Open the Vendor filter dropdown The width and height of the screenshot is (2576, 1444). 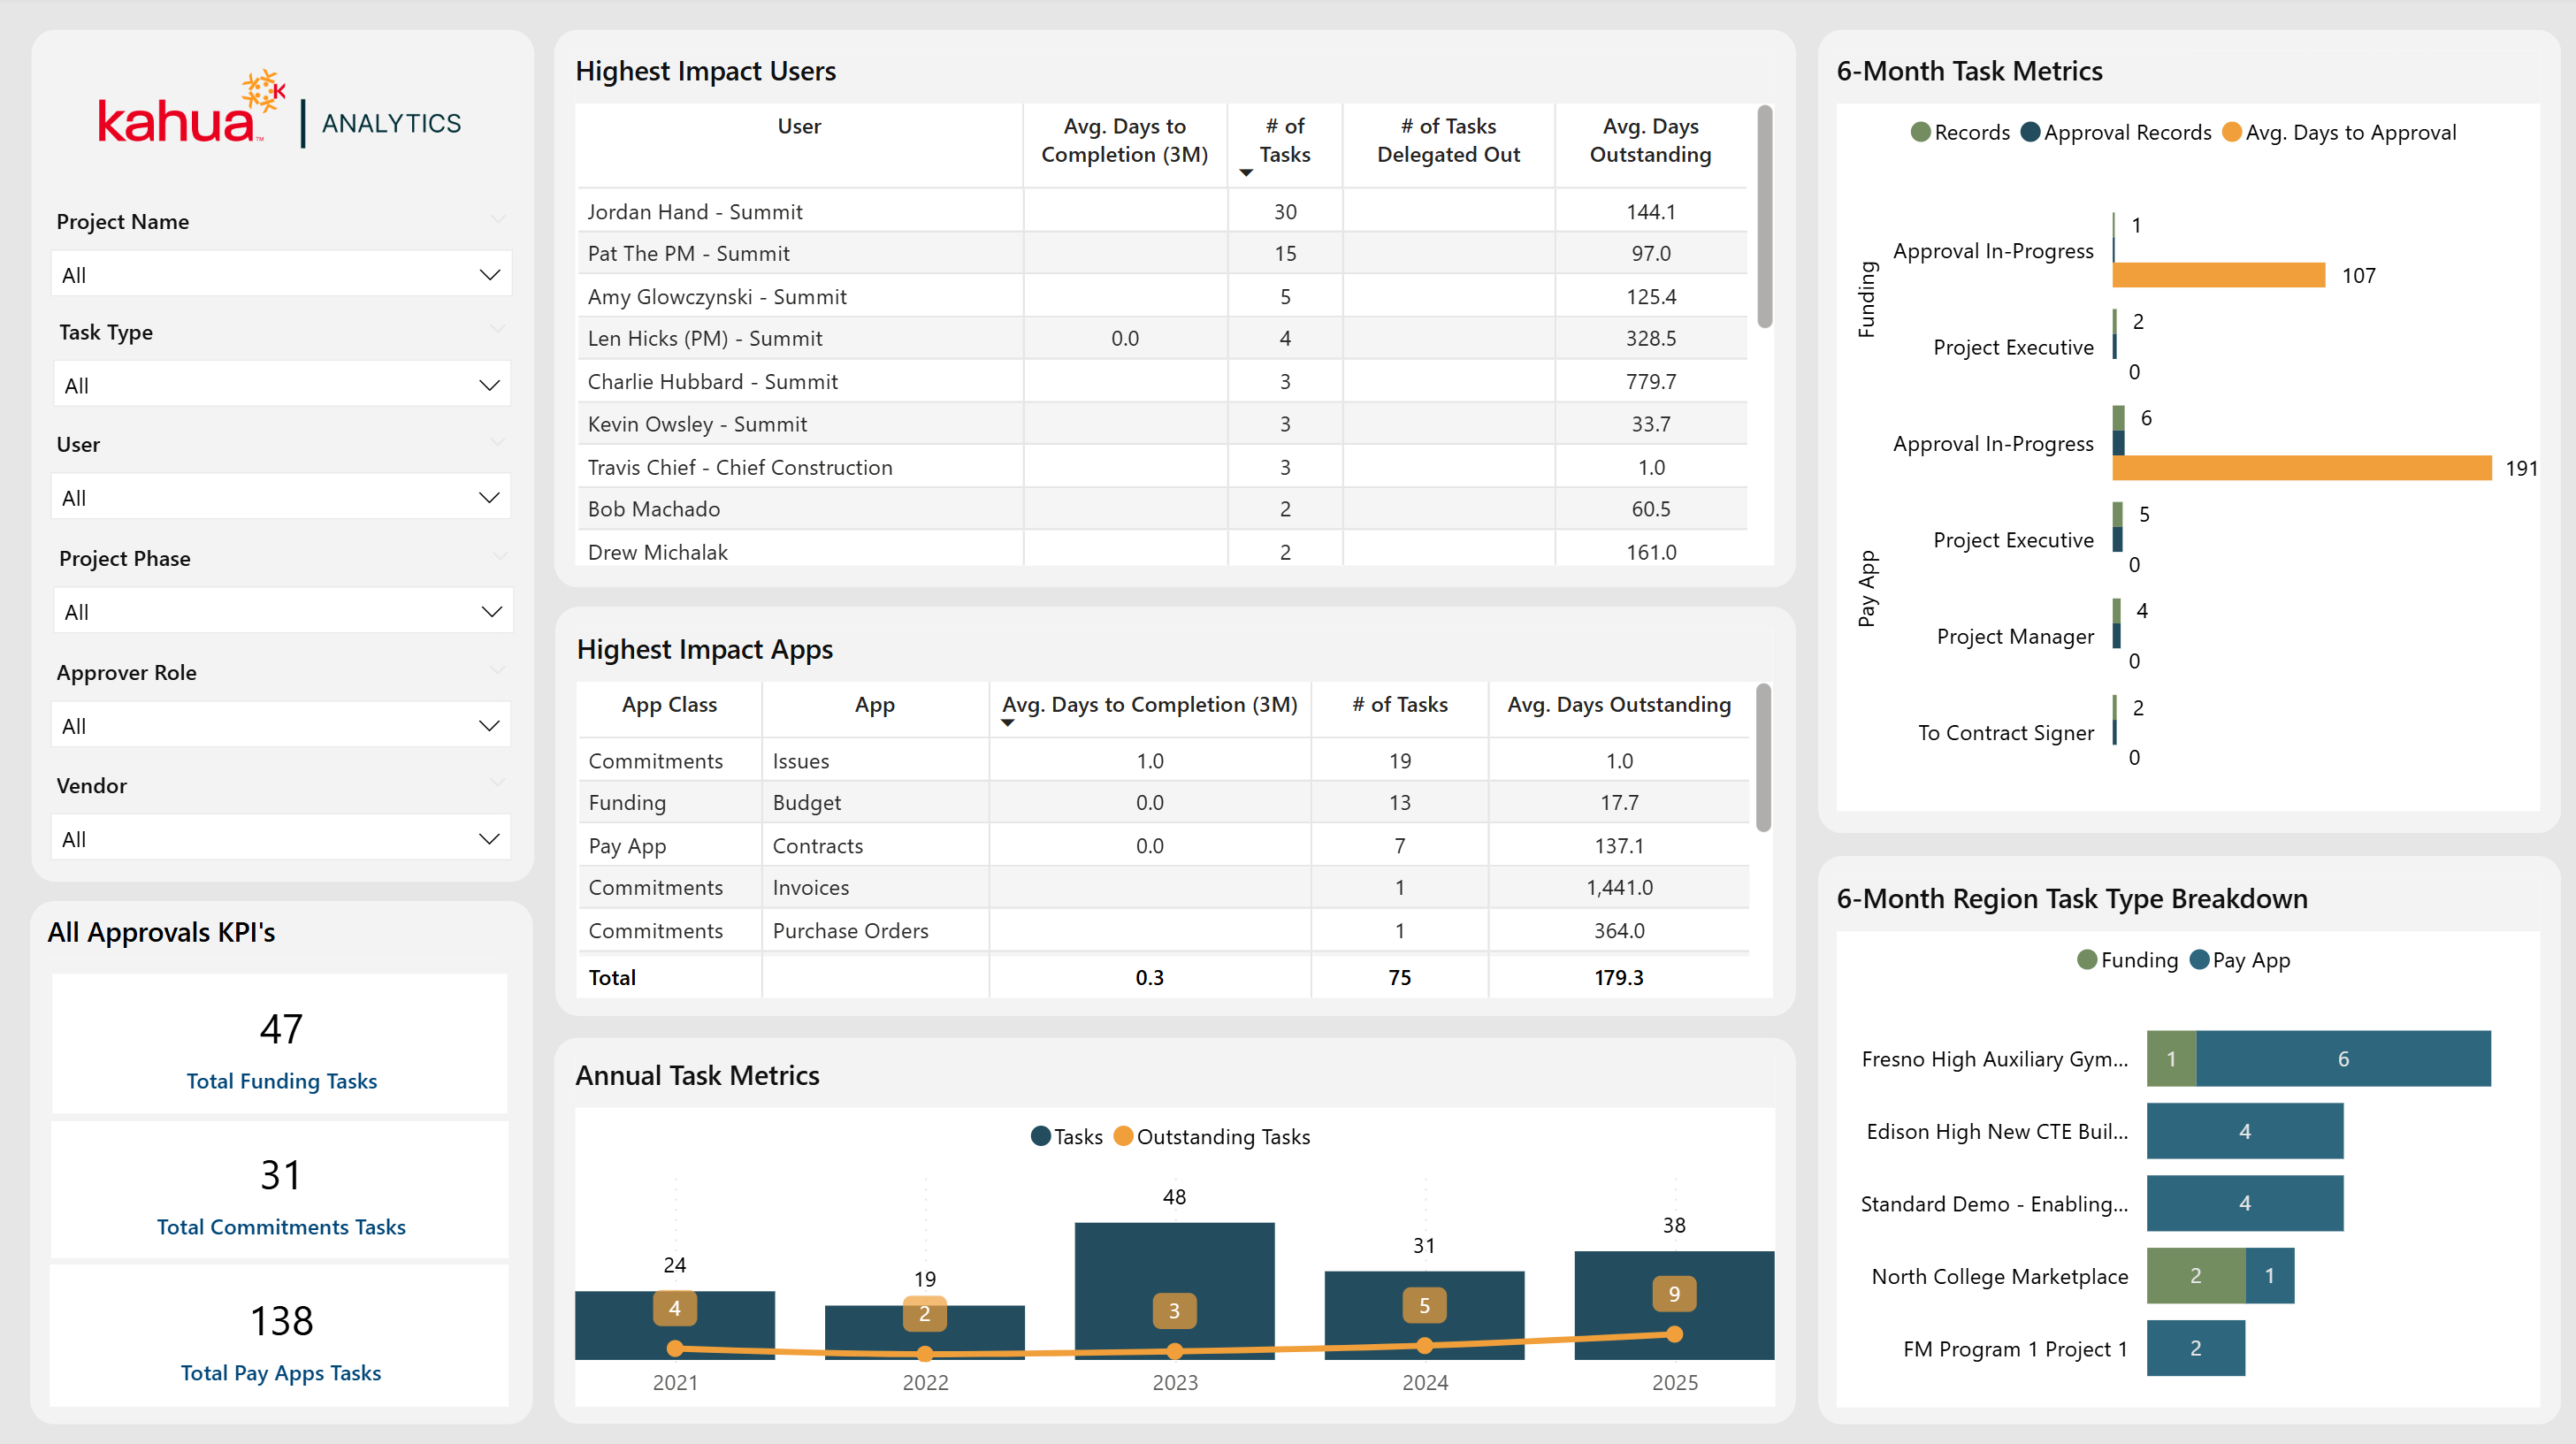[281, 839]
